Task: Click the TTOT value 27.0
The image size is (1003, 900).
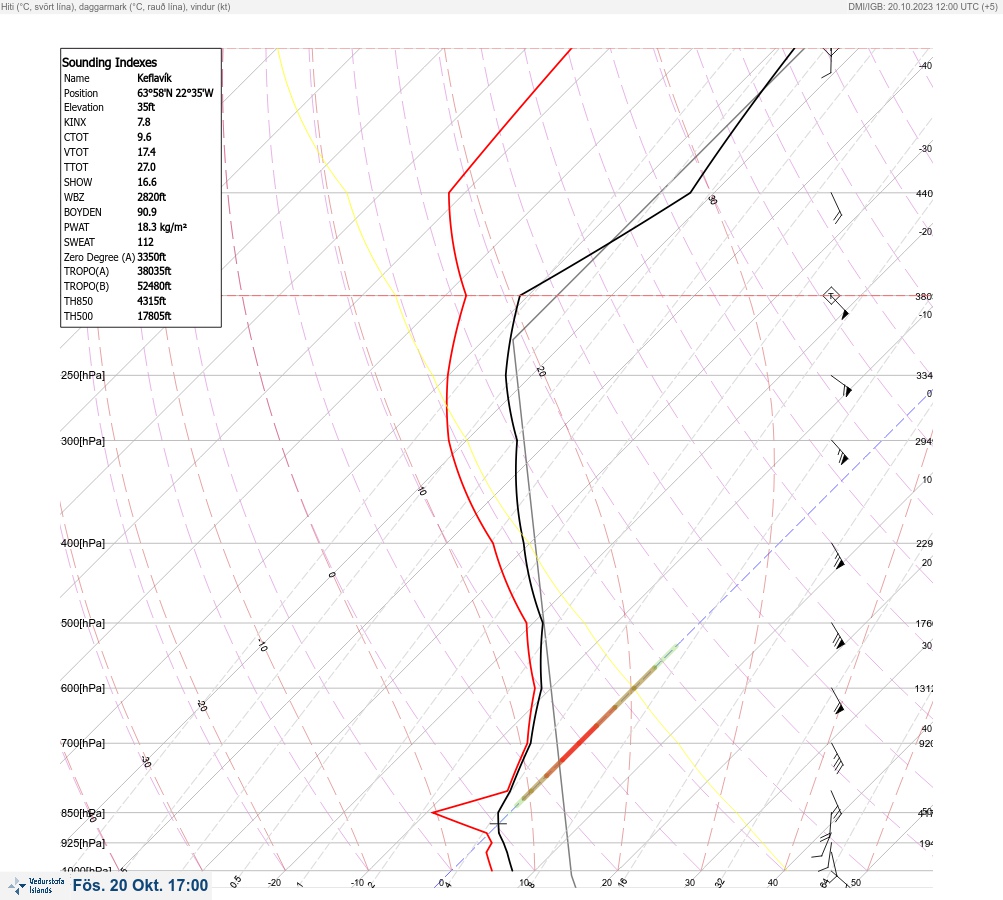Action: 146,167
